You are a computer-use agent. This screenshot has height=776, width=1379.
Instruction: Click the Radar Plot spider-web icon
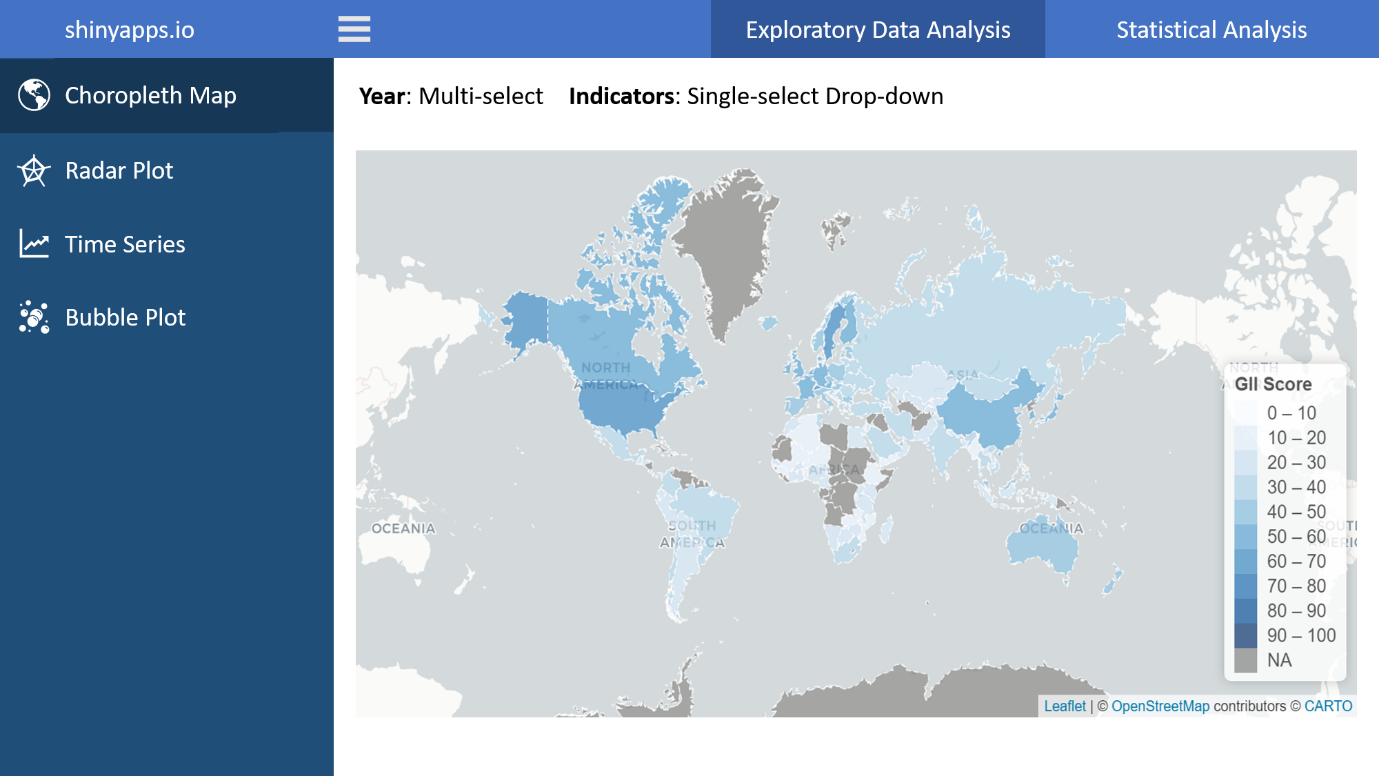click(34, 171)
